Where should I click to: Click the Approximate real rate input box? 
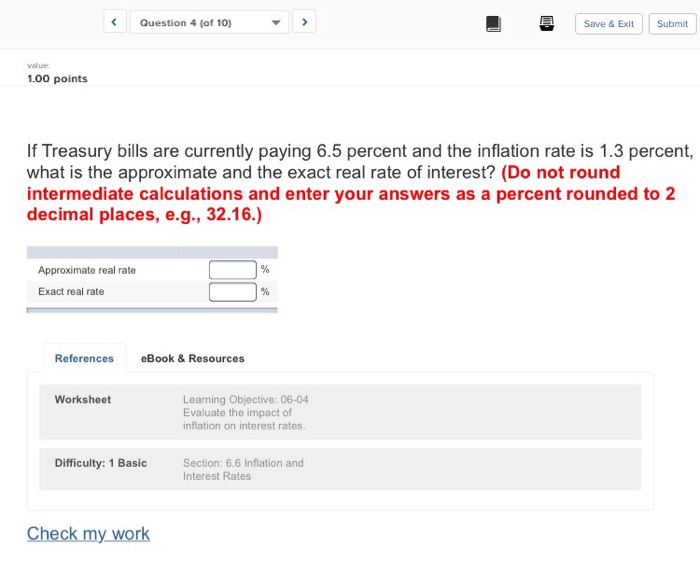click(232, 270)
